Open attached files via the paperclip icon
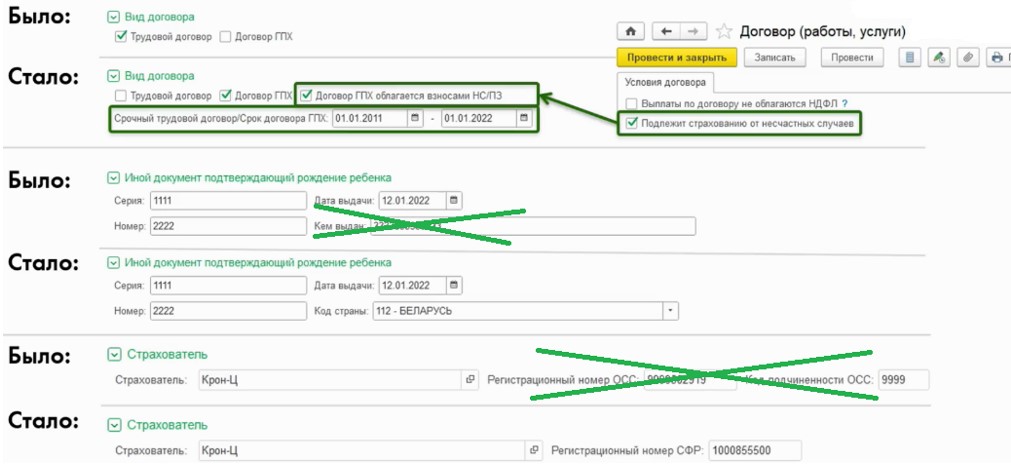The image size is (1011, 468). click(968, 57)
